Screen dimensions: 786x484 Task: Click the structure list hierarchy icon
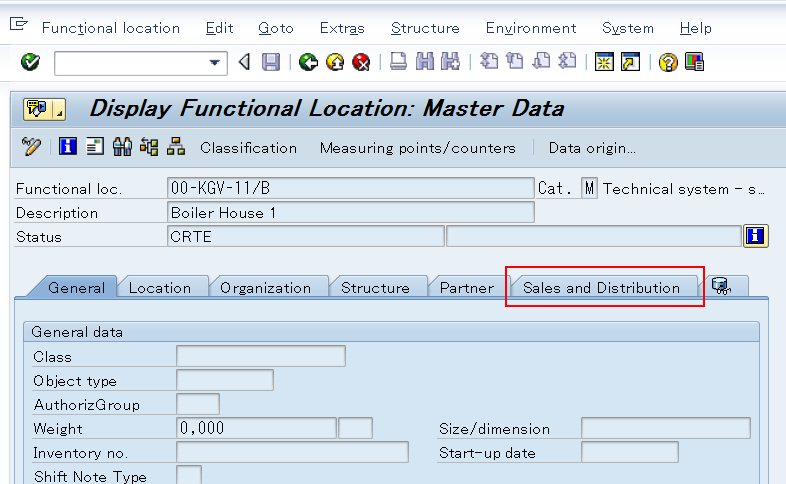point(149,146)
